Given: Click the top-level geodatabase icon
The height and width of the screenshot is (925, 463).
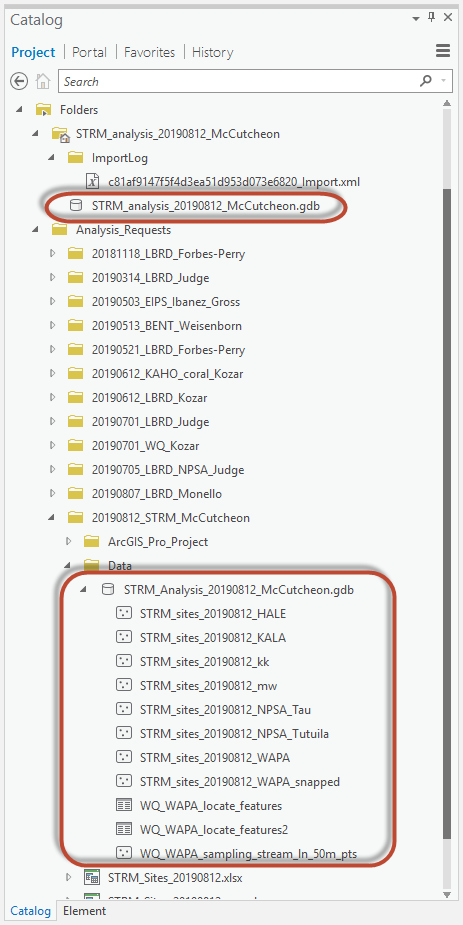Looking at the screenshot, I should (75, 205).
